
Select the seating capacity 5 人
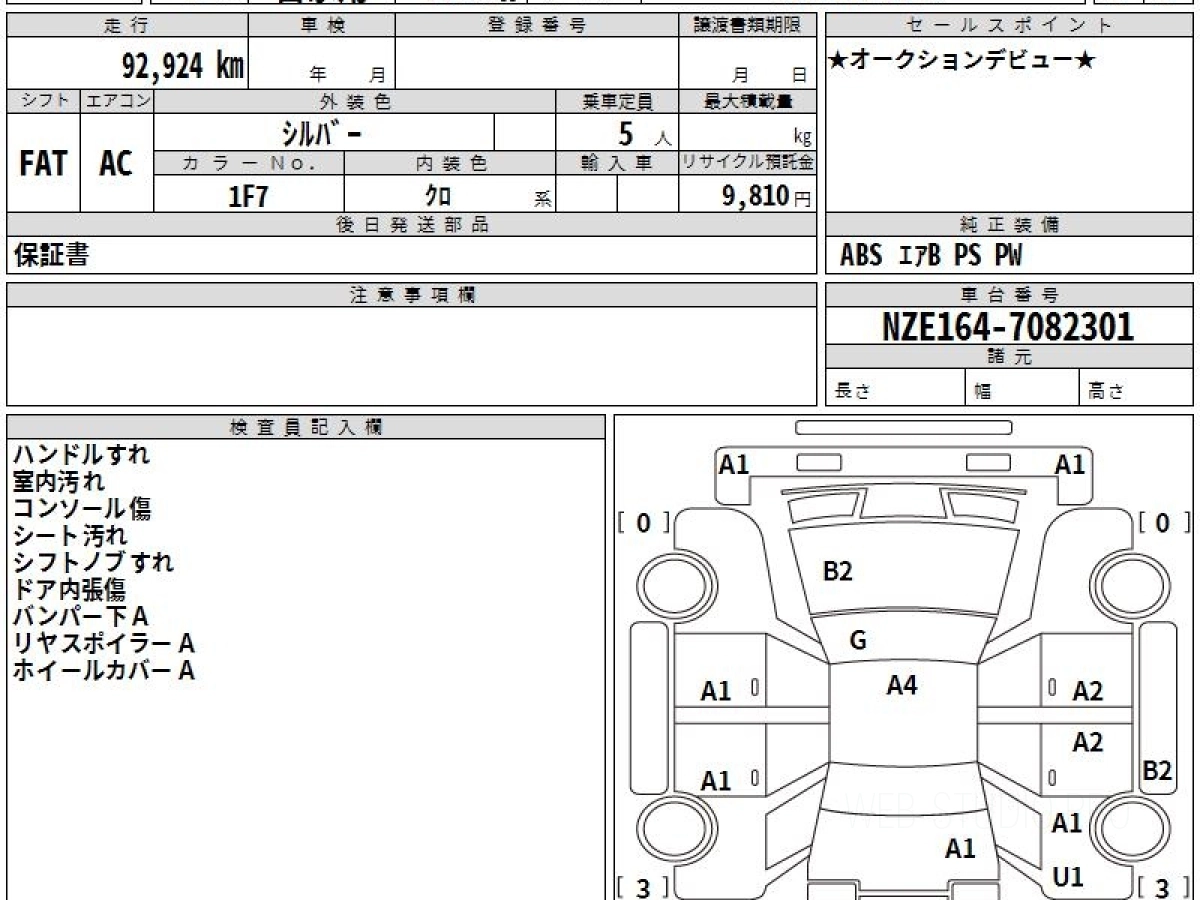644,134
